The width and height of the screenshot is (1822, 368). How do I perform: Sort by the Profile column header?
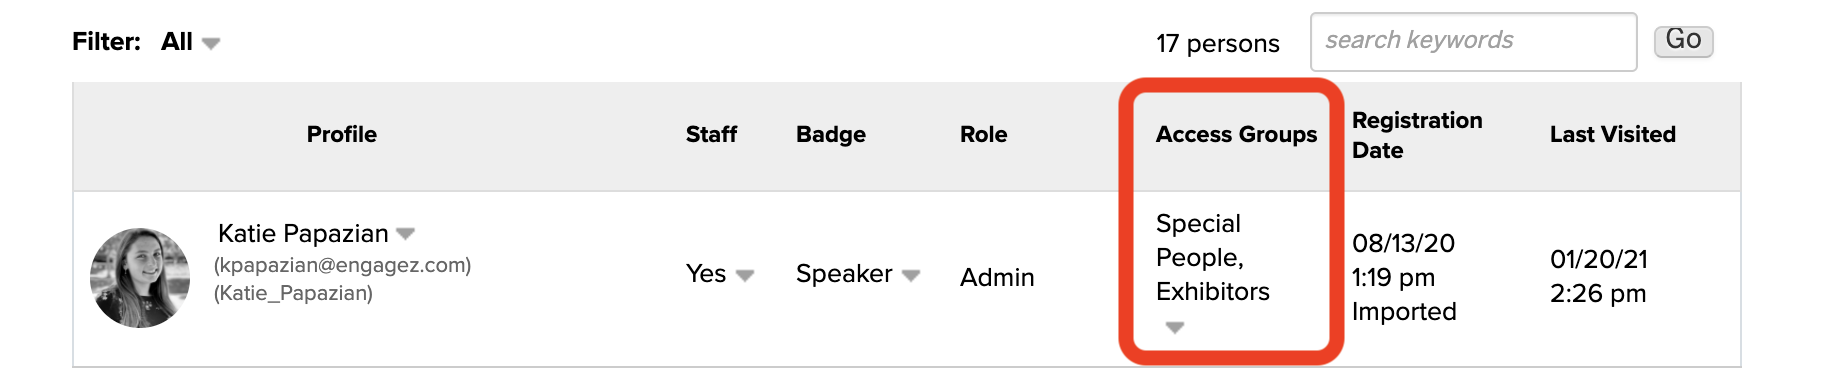[342, 134]
